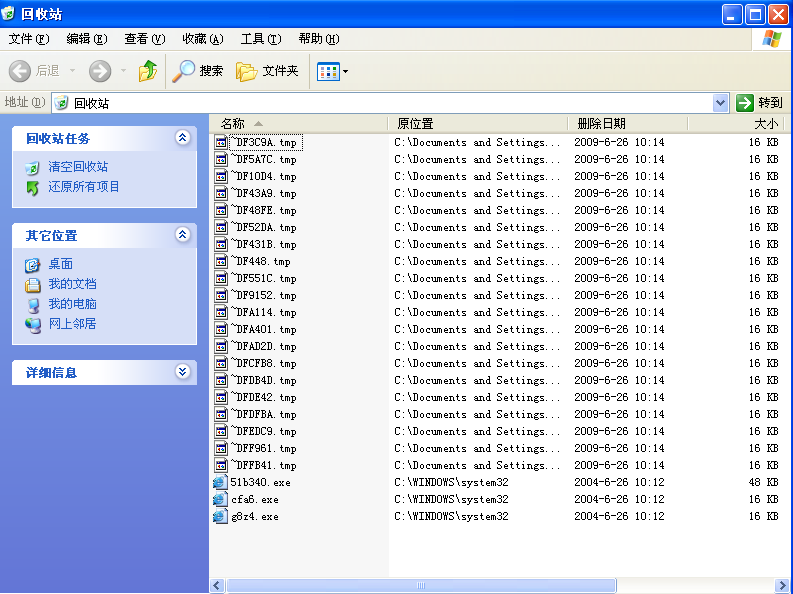Select file icon of ~DF52DA.tmp

pos(221,227)
